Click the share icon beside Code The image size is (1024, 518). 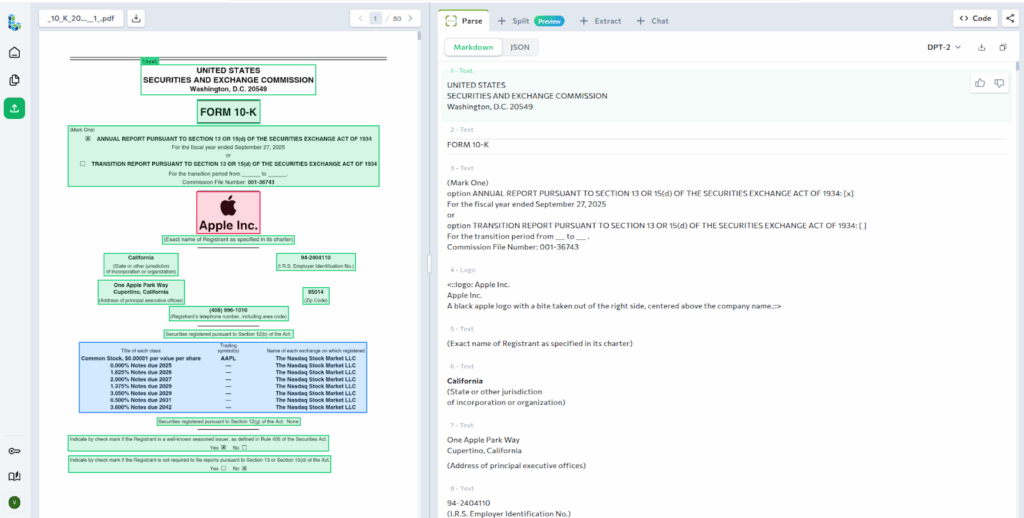1009,18
